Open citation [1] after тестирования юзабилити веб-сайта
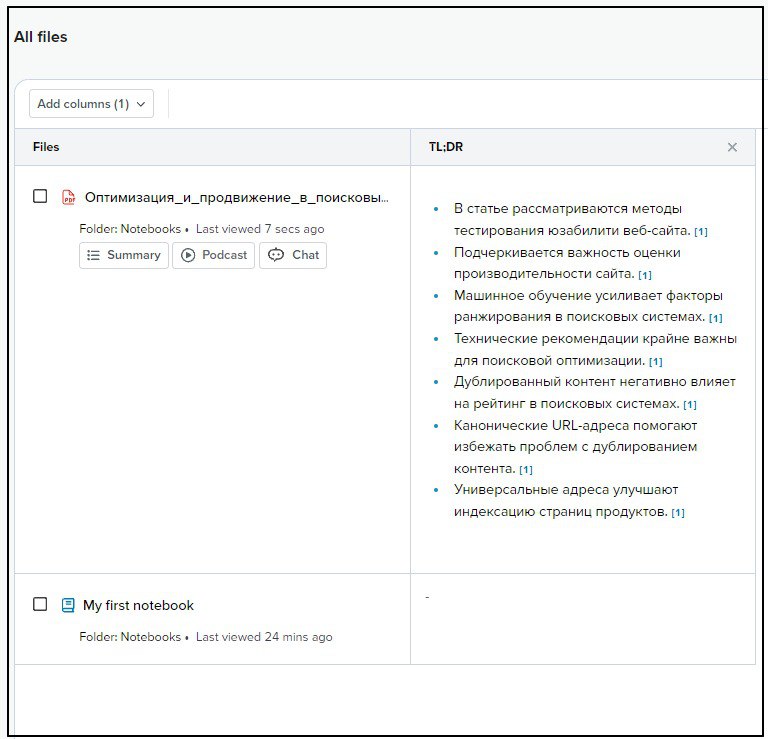 pos(701,232)
